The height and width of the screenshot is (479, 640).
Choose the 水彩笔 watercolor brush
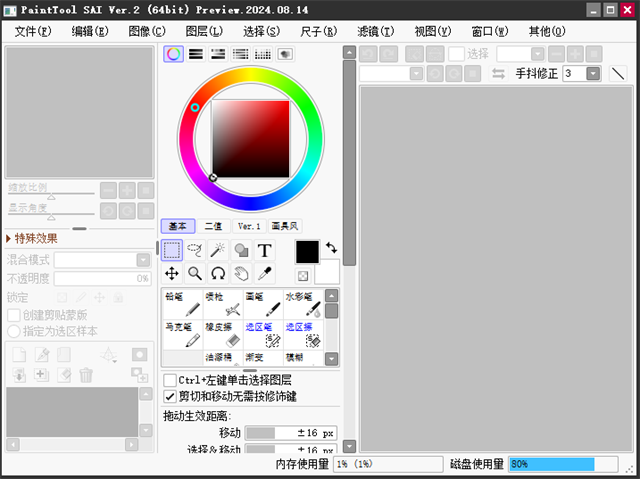(x=303, y=304)
